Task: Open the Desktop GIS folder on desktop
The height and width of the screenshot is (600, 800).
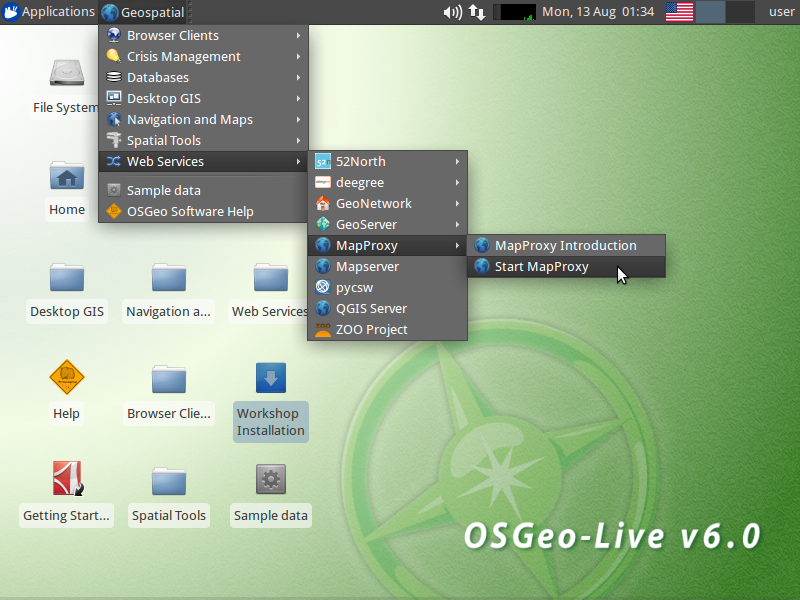Action: [x=67, y=278]
